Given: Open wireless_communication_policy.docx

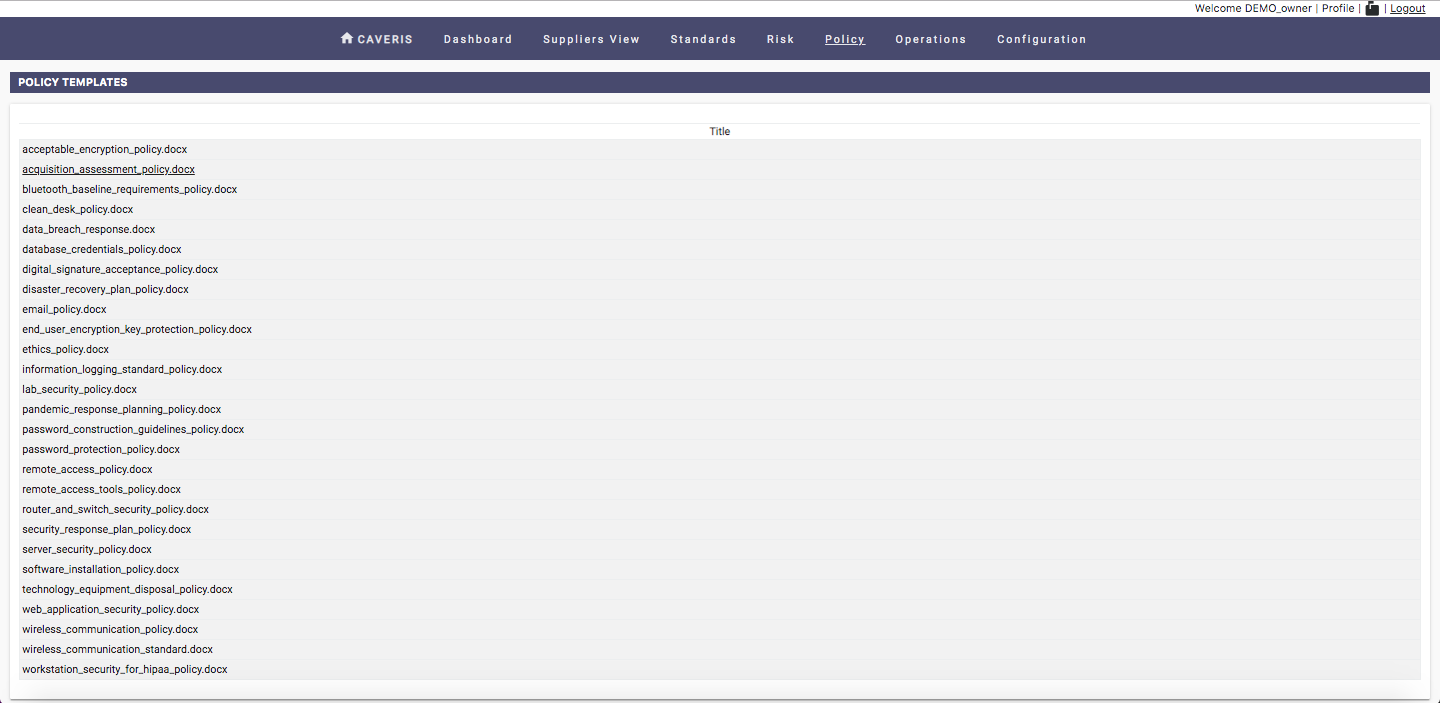Looking at the screenshot, I should point(110,629).
